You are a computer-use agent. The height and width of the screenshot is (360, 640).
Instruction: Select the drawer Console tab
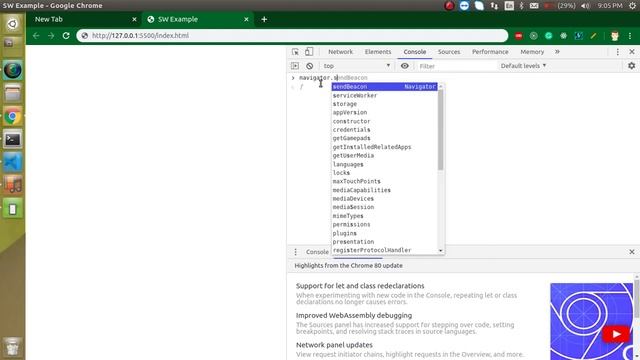tap(317, 252)
